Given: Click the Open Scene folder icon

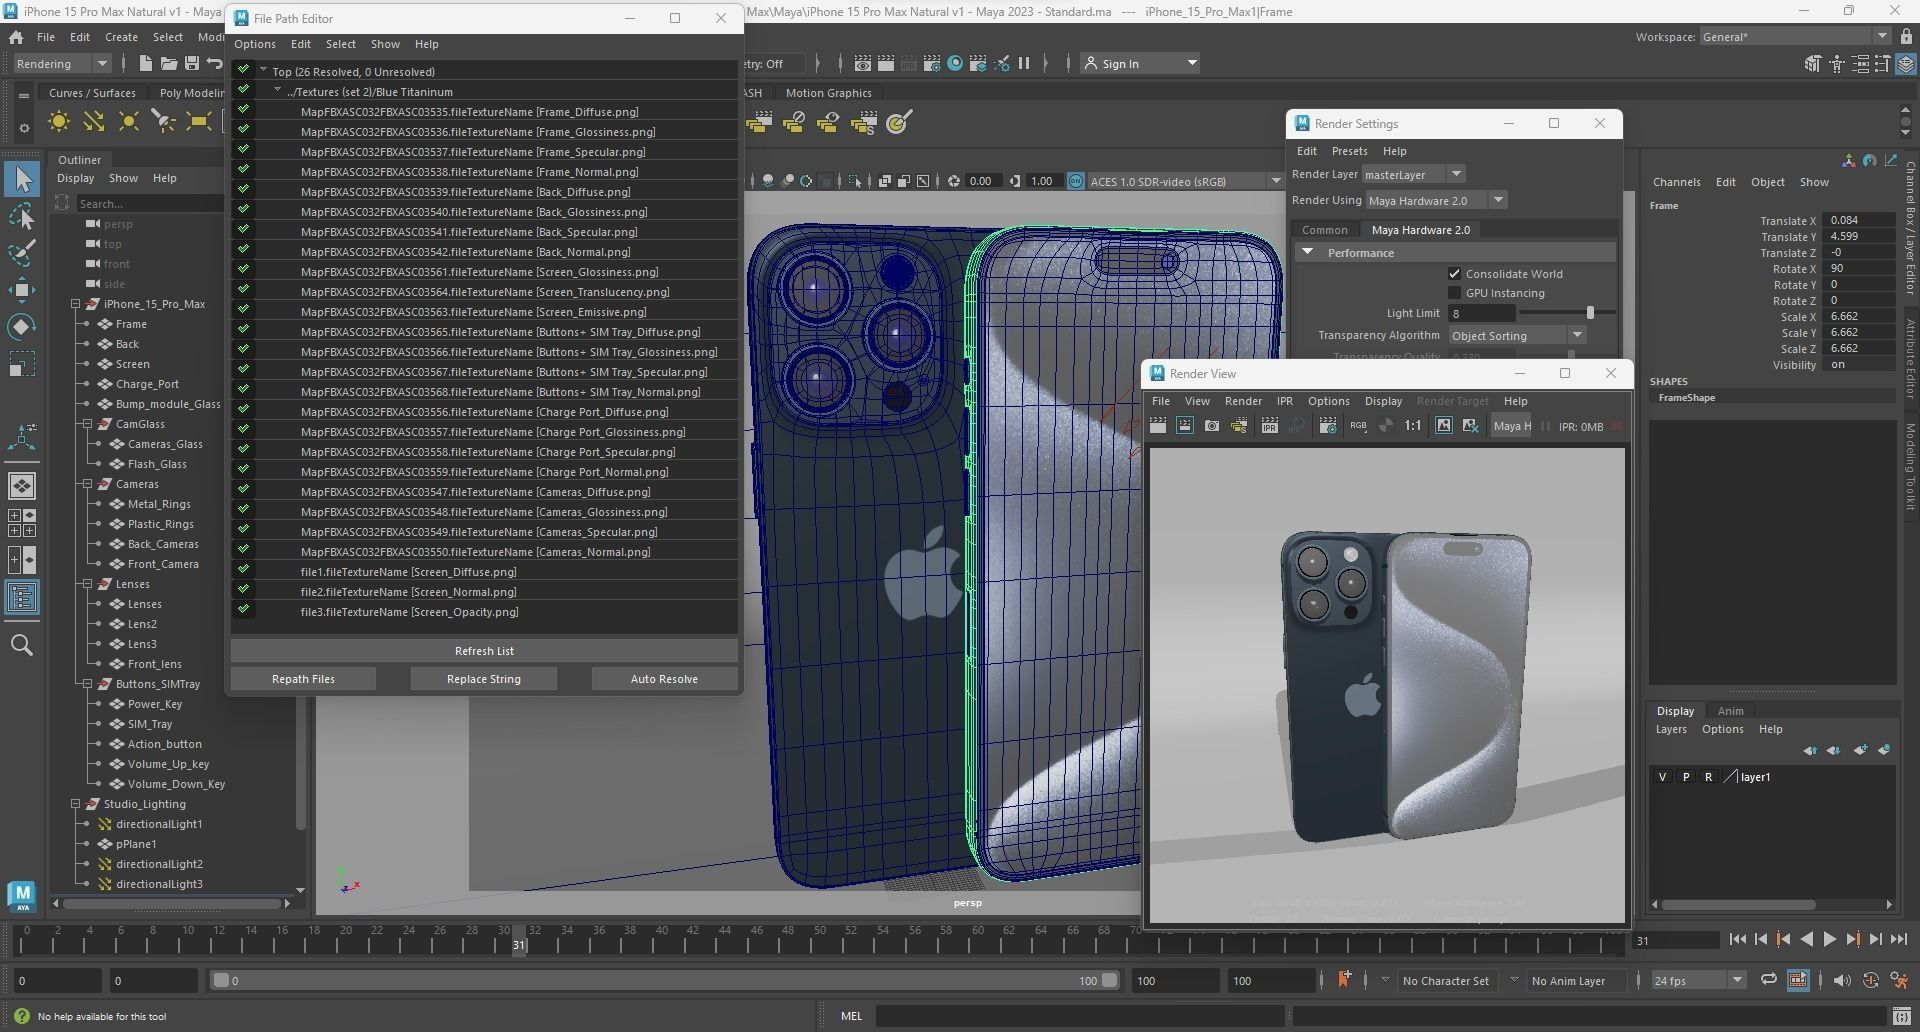Looking at the screenshot, I should [x=169, y=63].
